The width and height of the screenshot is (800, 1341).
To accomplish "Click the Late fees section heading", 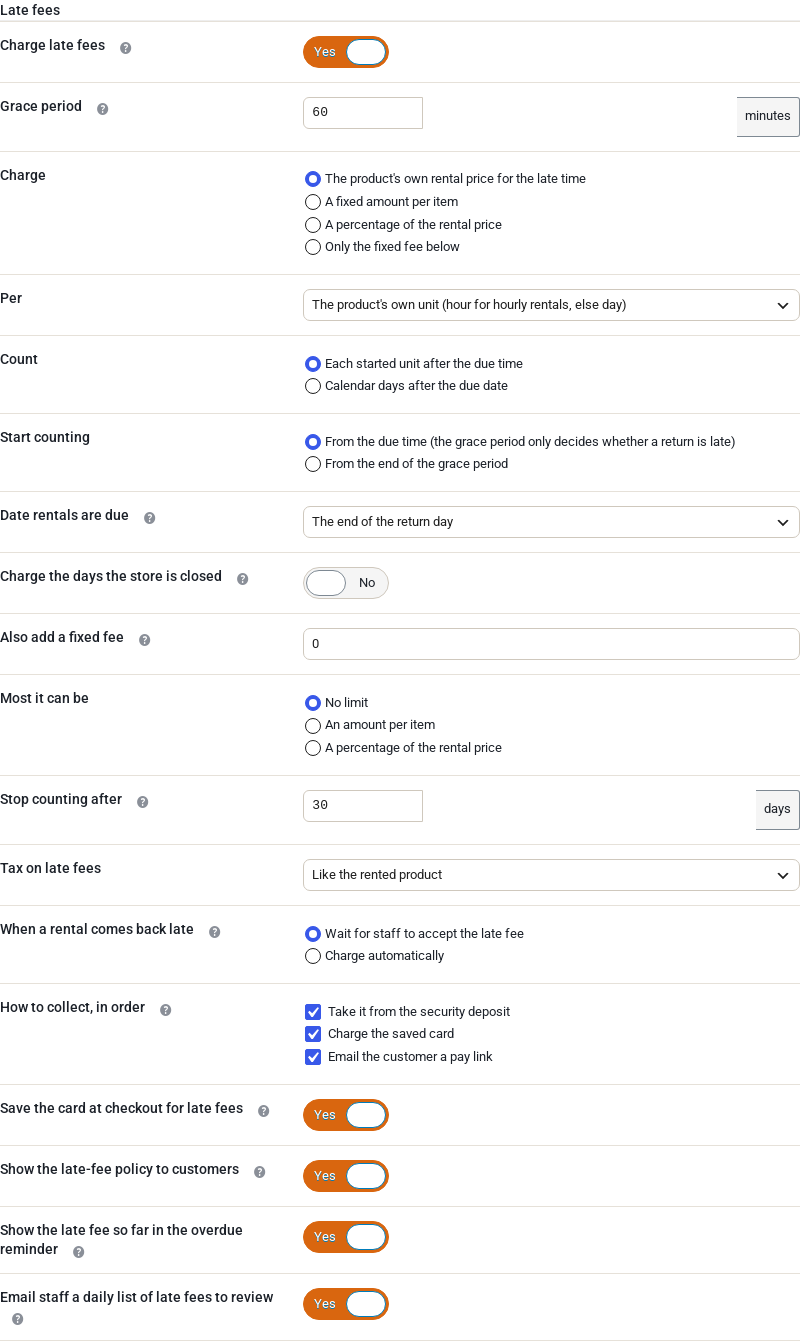I will click(30, 10).
